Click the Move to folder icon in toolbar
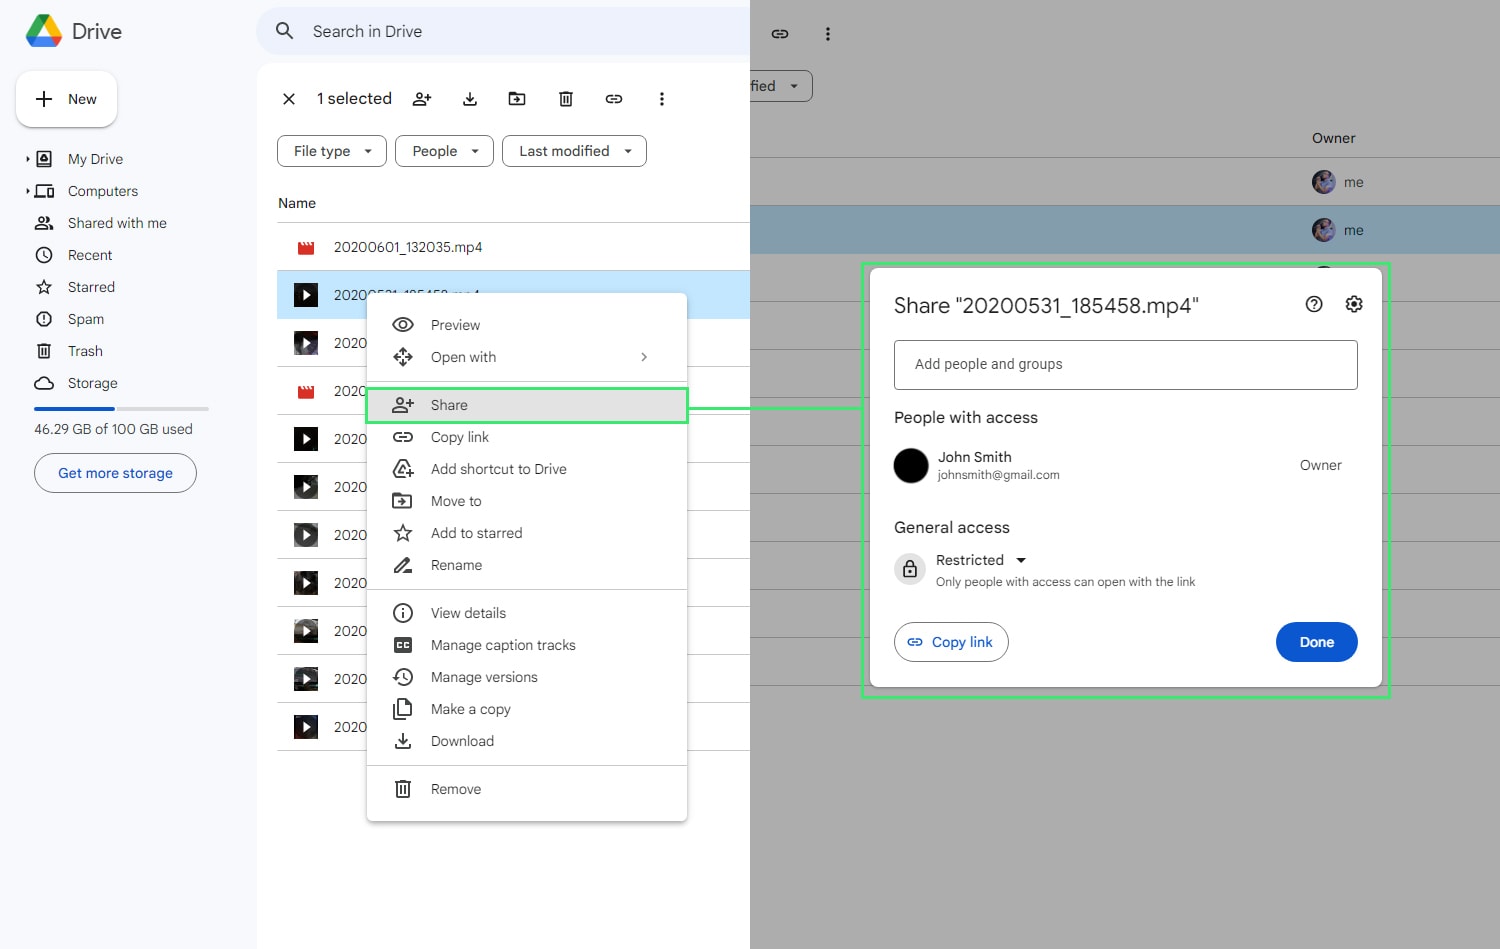1500x949 pixels. (517, 98)
